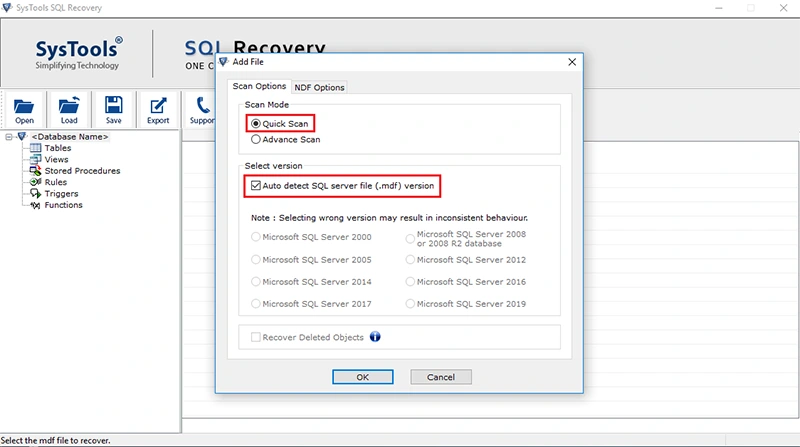Choose Microsoft SQL Server 2014 option
Viewport: 800px width, 447px height.
(256, 282)
